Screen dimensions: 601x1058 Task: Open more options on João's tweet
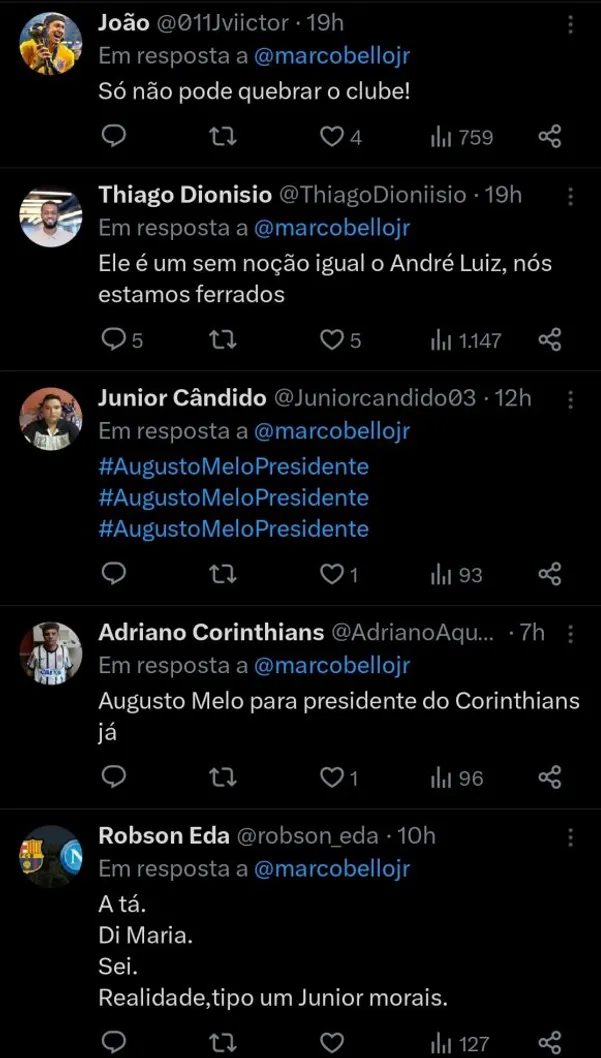(x=570, y=22)
